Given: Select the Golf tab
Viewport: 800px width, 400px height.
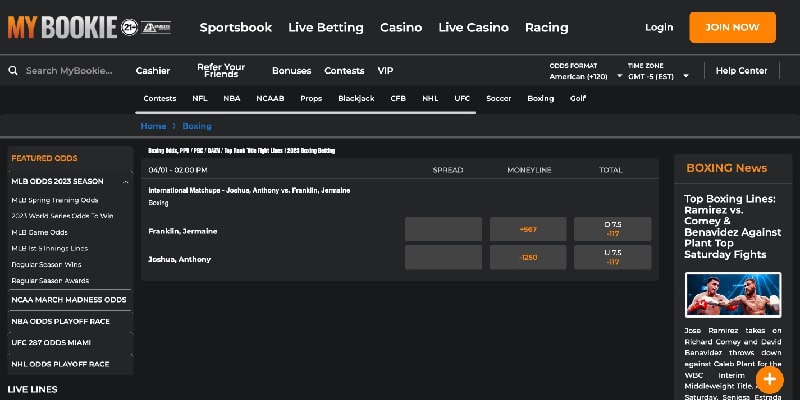Looking at the screenshot, I should click(578, 98).
